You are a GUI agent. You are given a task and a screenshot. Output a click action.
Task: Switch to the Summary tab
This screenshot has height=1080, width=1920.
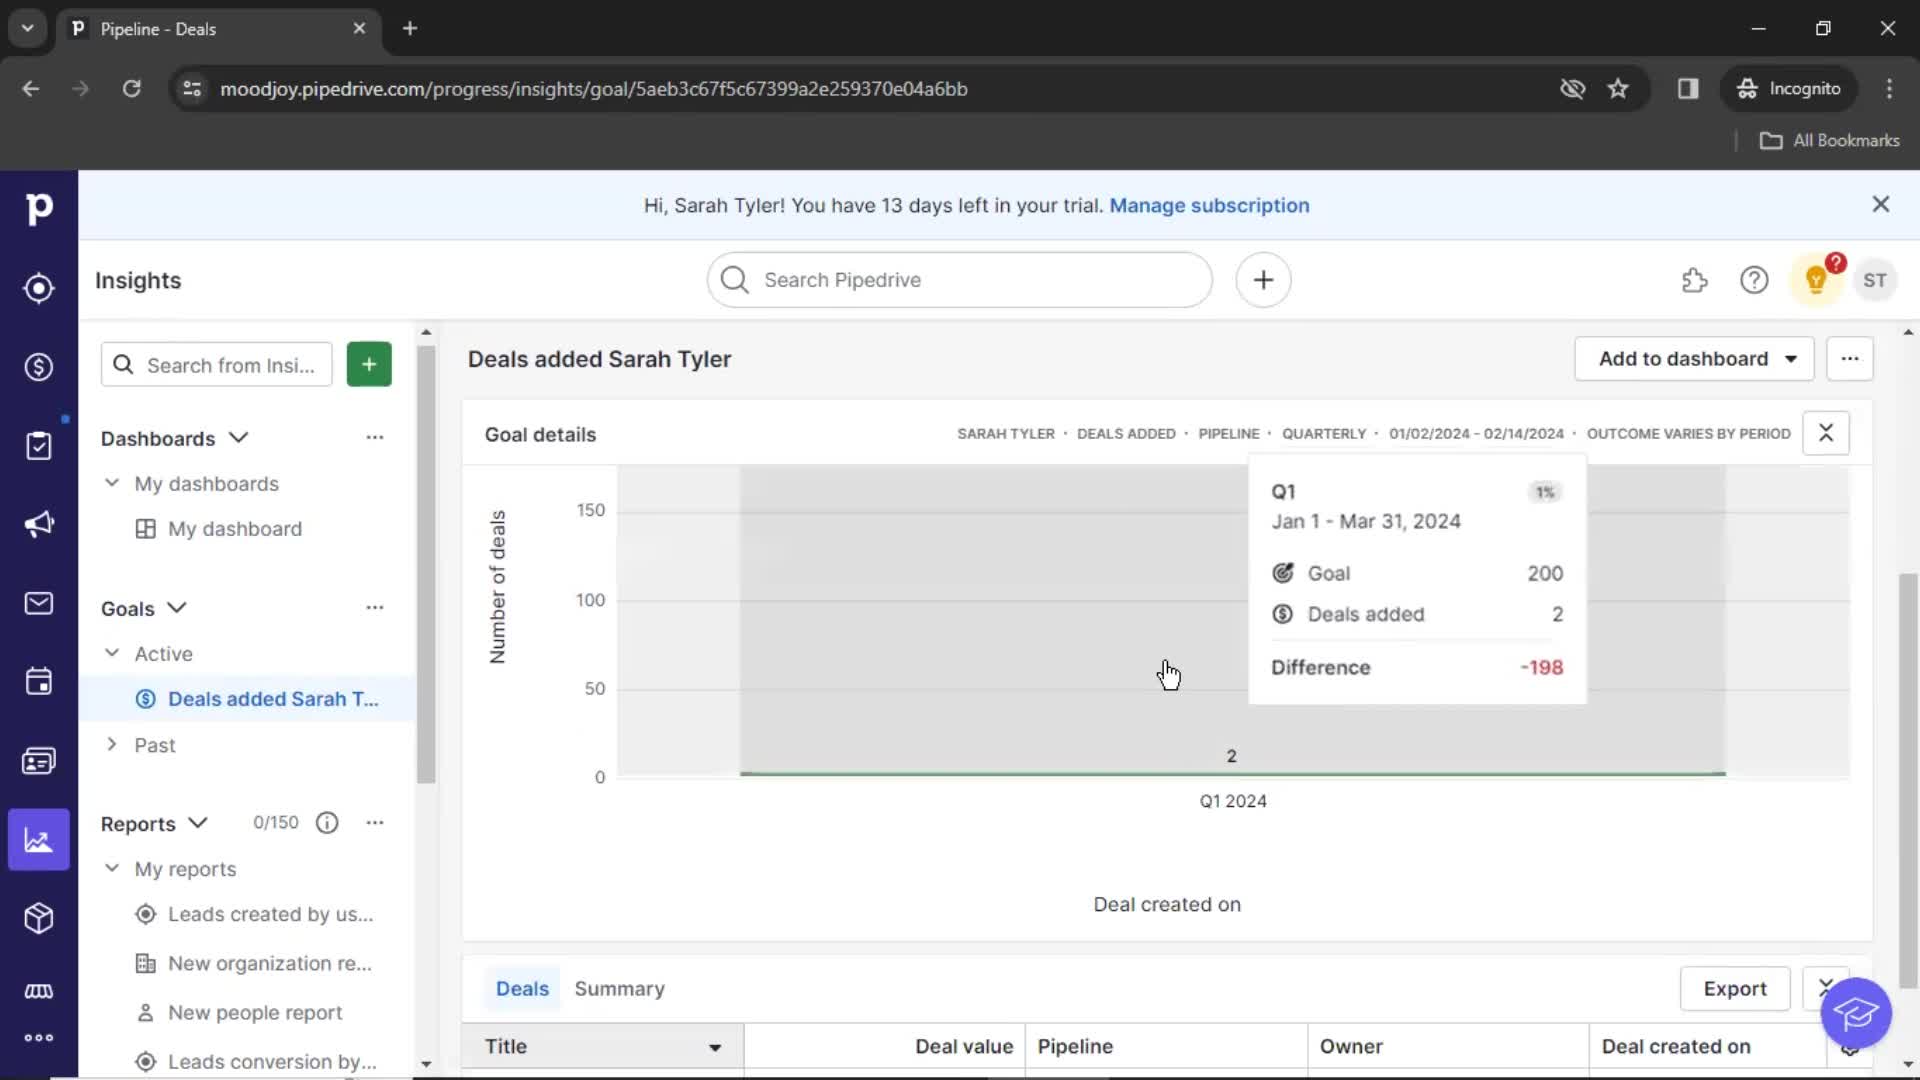pyautogui.click(x=620, y=988)
